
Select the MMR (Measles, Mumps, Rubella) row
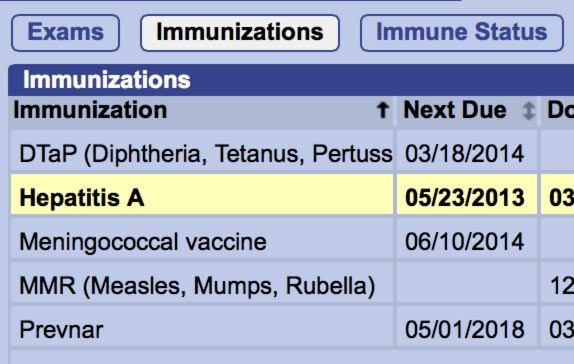(292, 286)
